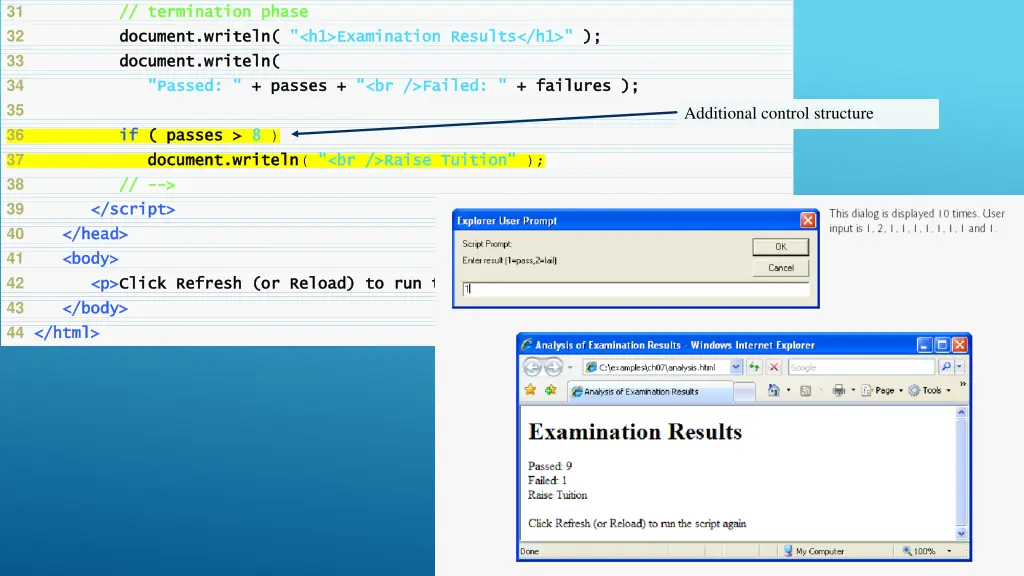Click the red Stop X icon
The height and width of the screenshot is (576, 1024).
pos(774,367)
